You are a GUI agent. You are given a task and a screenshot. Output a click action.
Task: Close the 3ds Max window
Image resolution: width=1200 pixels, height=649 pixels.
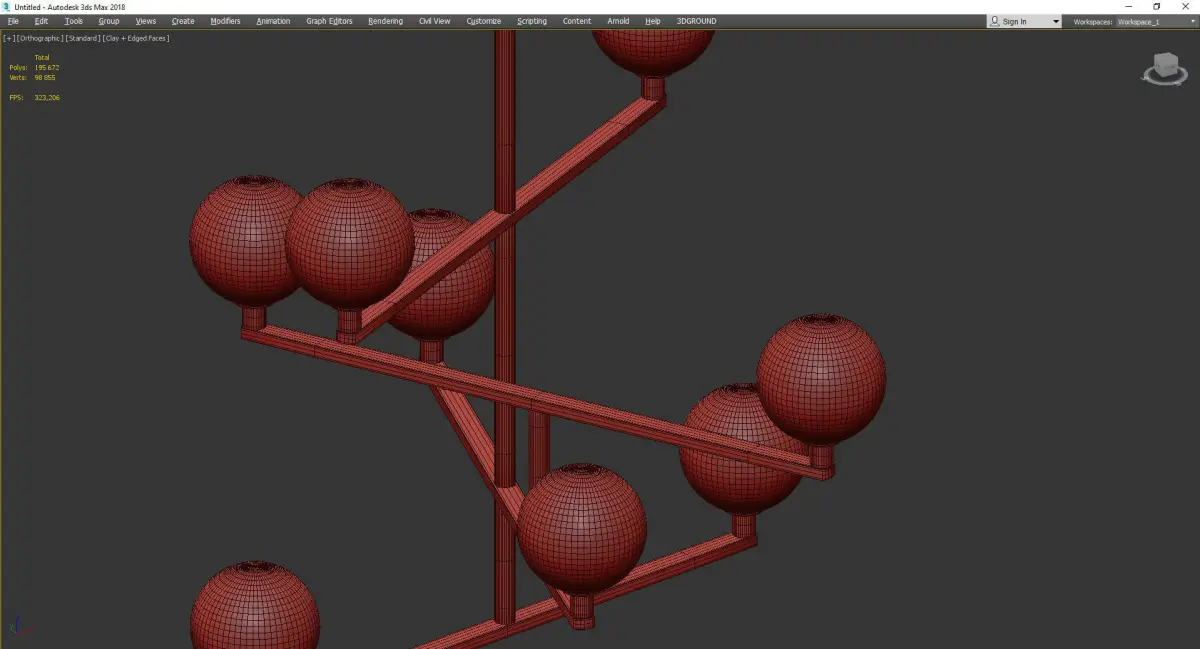pyautogui.click(x=1185, y=7)
